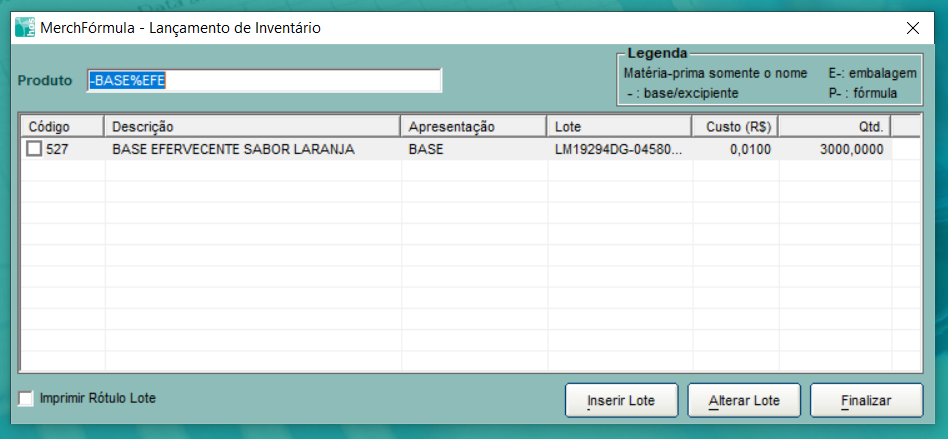948x439 pixels.
Task: Close the Lançamento de Inventário window
Action: 912,28
